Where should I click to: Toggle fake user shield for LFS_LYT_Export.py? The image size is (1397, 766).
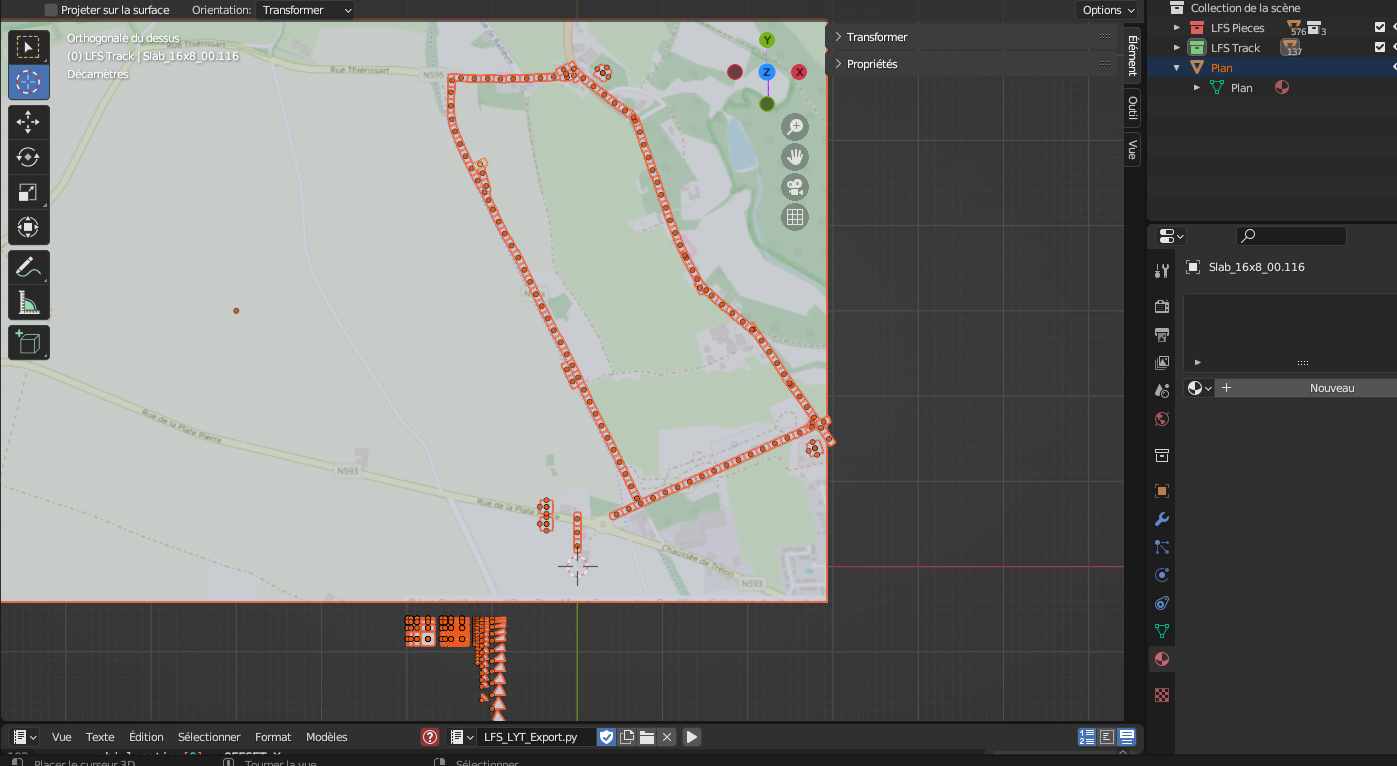click(x=606, y=737)
